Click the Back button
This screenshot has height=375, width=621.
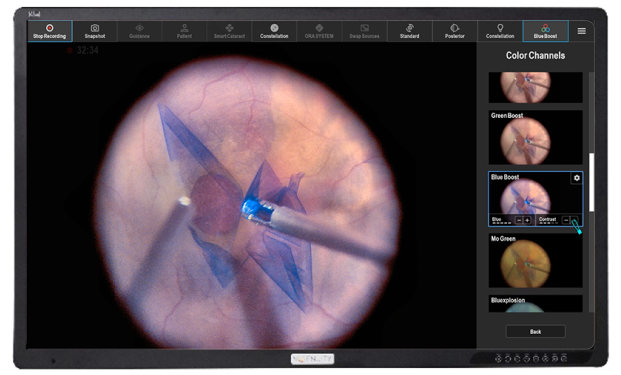click(x=535, y=331)
